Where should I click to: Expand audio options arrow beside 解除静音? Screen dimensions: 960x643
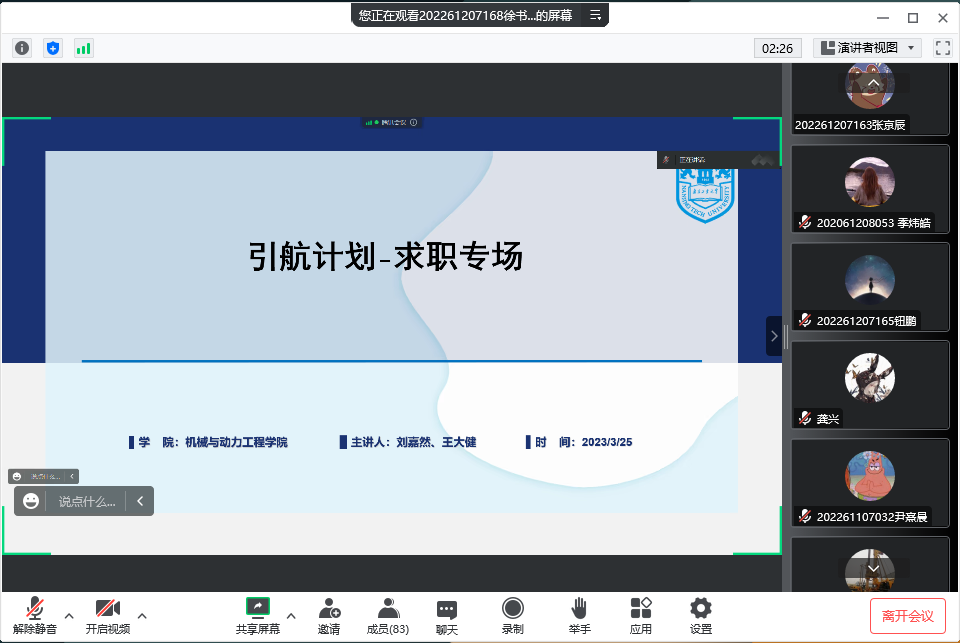pos(69,615)
